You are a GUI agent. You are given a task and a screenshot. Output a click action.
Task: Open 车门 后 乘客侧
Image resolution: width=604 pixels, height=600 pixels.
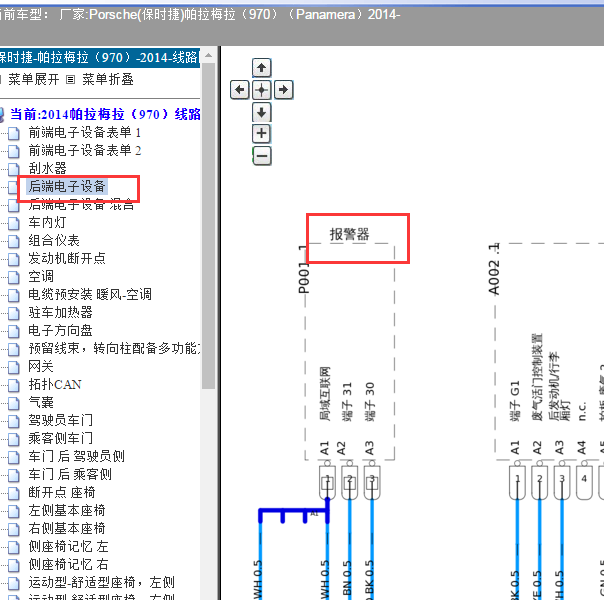[70, 474]
